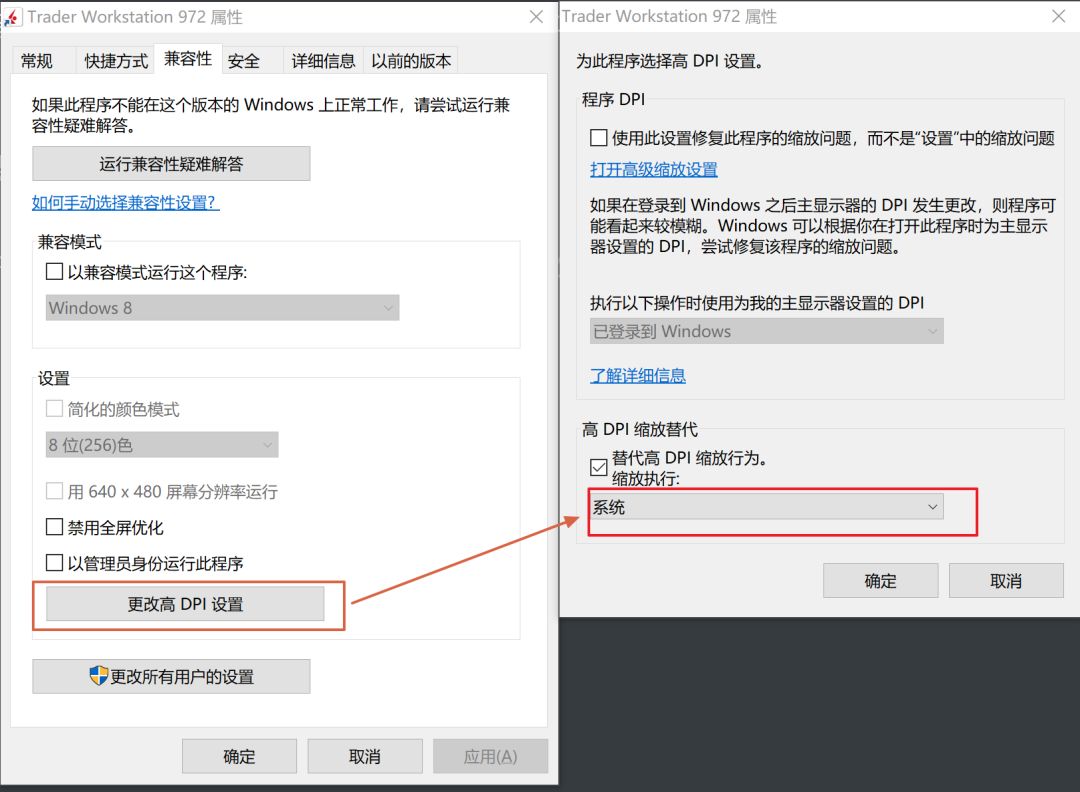Click the 运行兼容性疑难解答 button
The image size is (1080, 792).
click(x=171, y=163)
